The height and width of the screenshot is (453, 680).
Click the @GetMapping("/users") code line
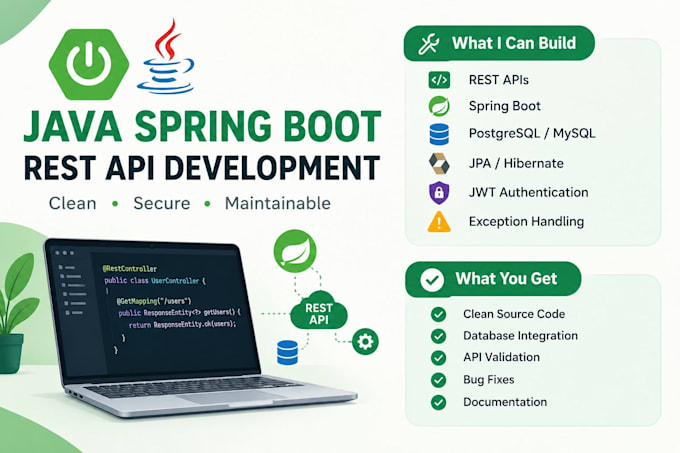pyautogui.click(x=154, y=301)
